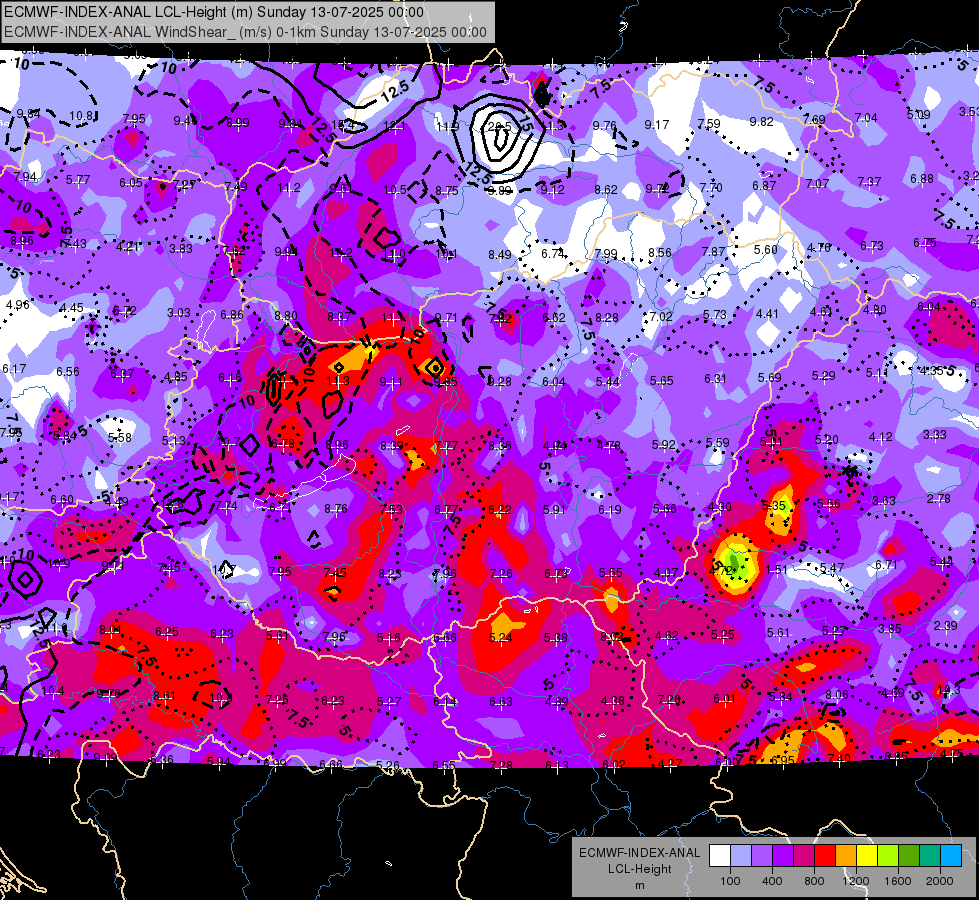Click the legend tick value 1600
Viewport: 979px width, 900px height.
tap(898, 881)
